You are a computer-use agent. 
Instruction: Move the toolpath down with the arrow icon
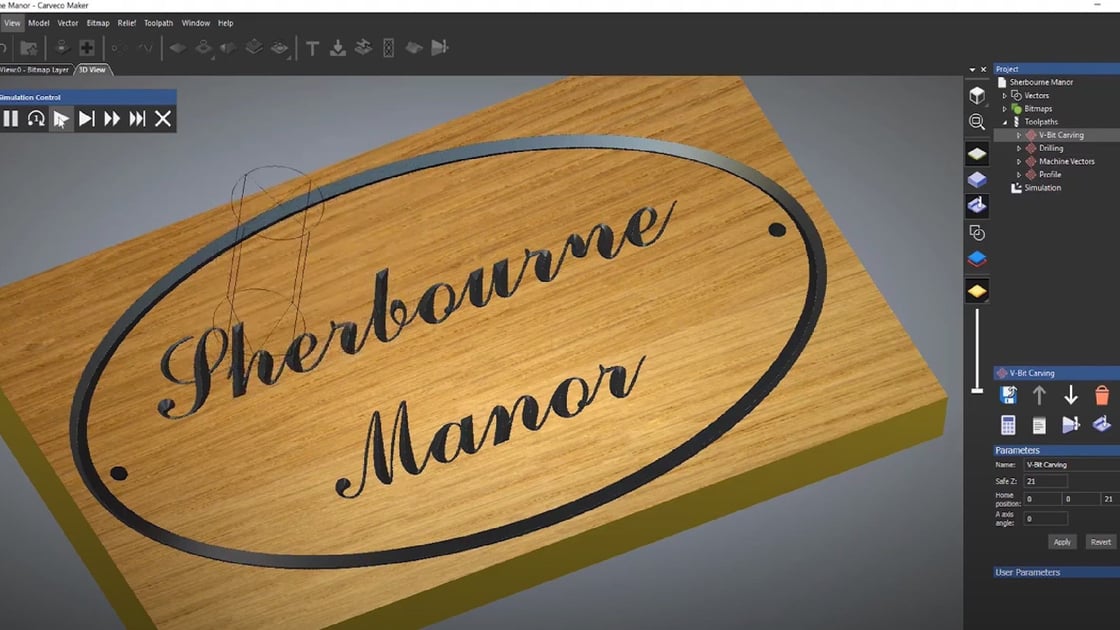pyautogui.click(x=1070, y=394)
